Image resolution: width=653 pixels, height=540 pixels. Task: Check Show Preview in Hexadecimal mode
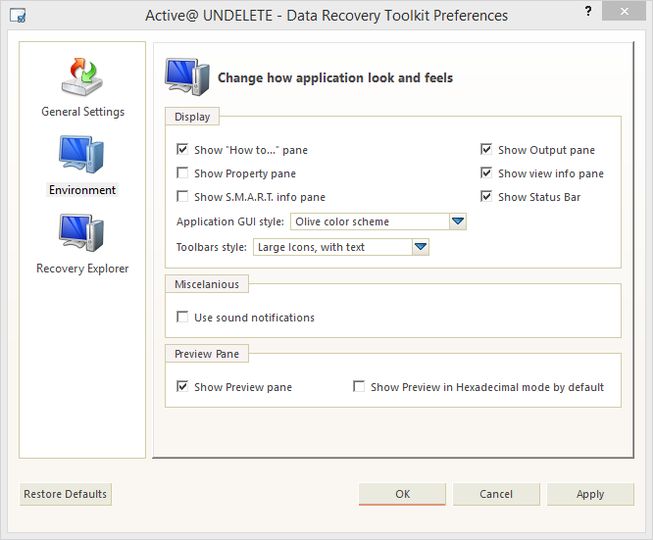(x=359, y=386)
